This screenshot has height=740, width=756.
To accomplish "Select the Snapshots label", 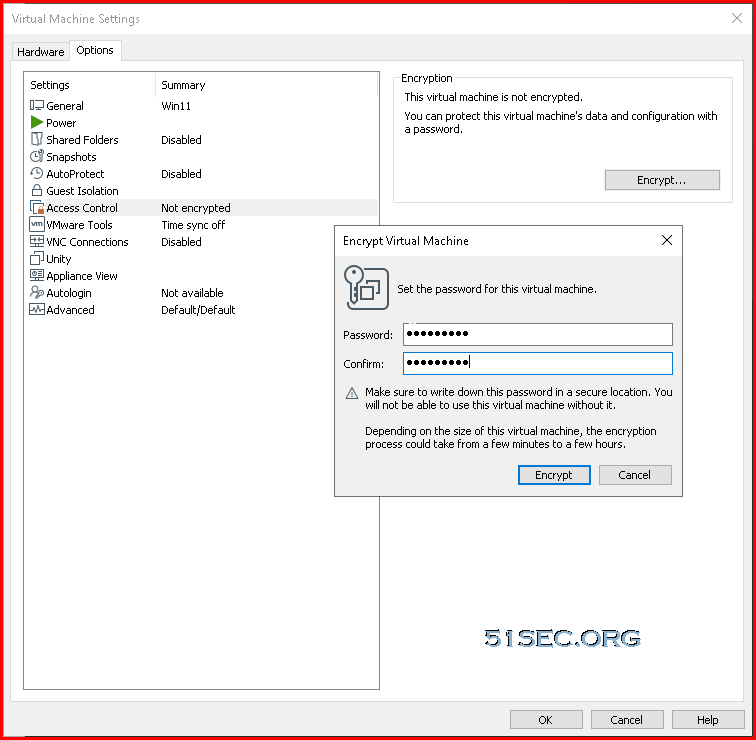I will tap(71, 157).
